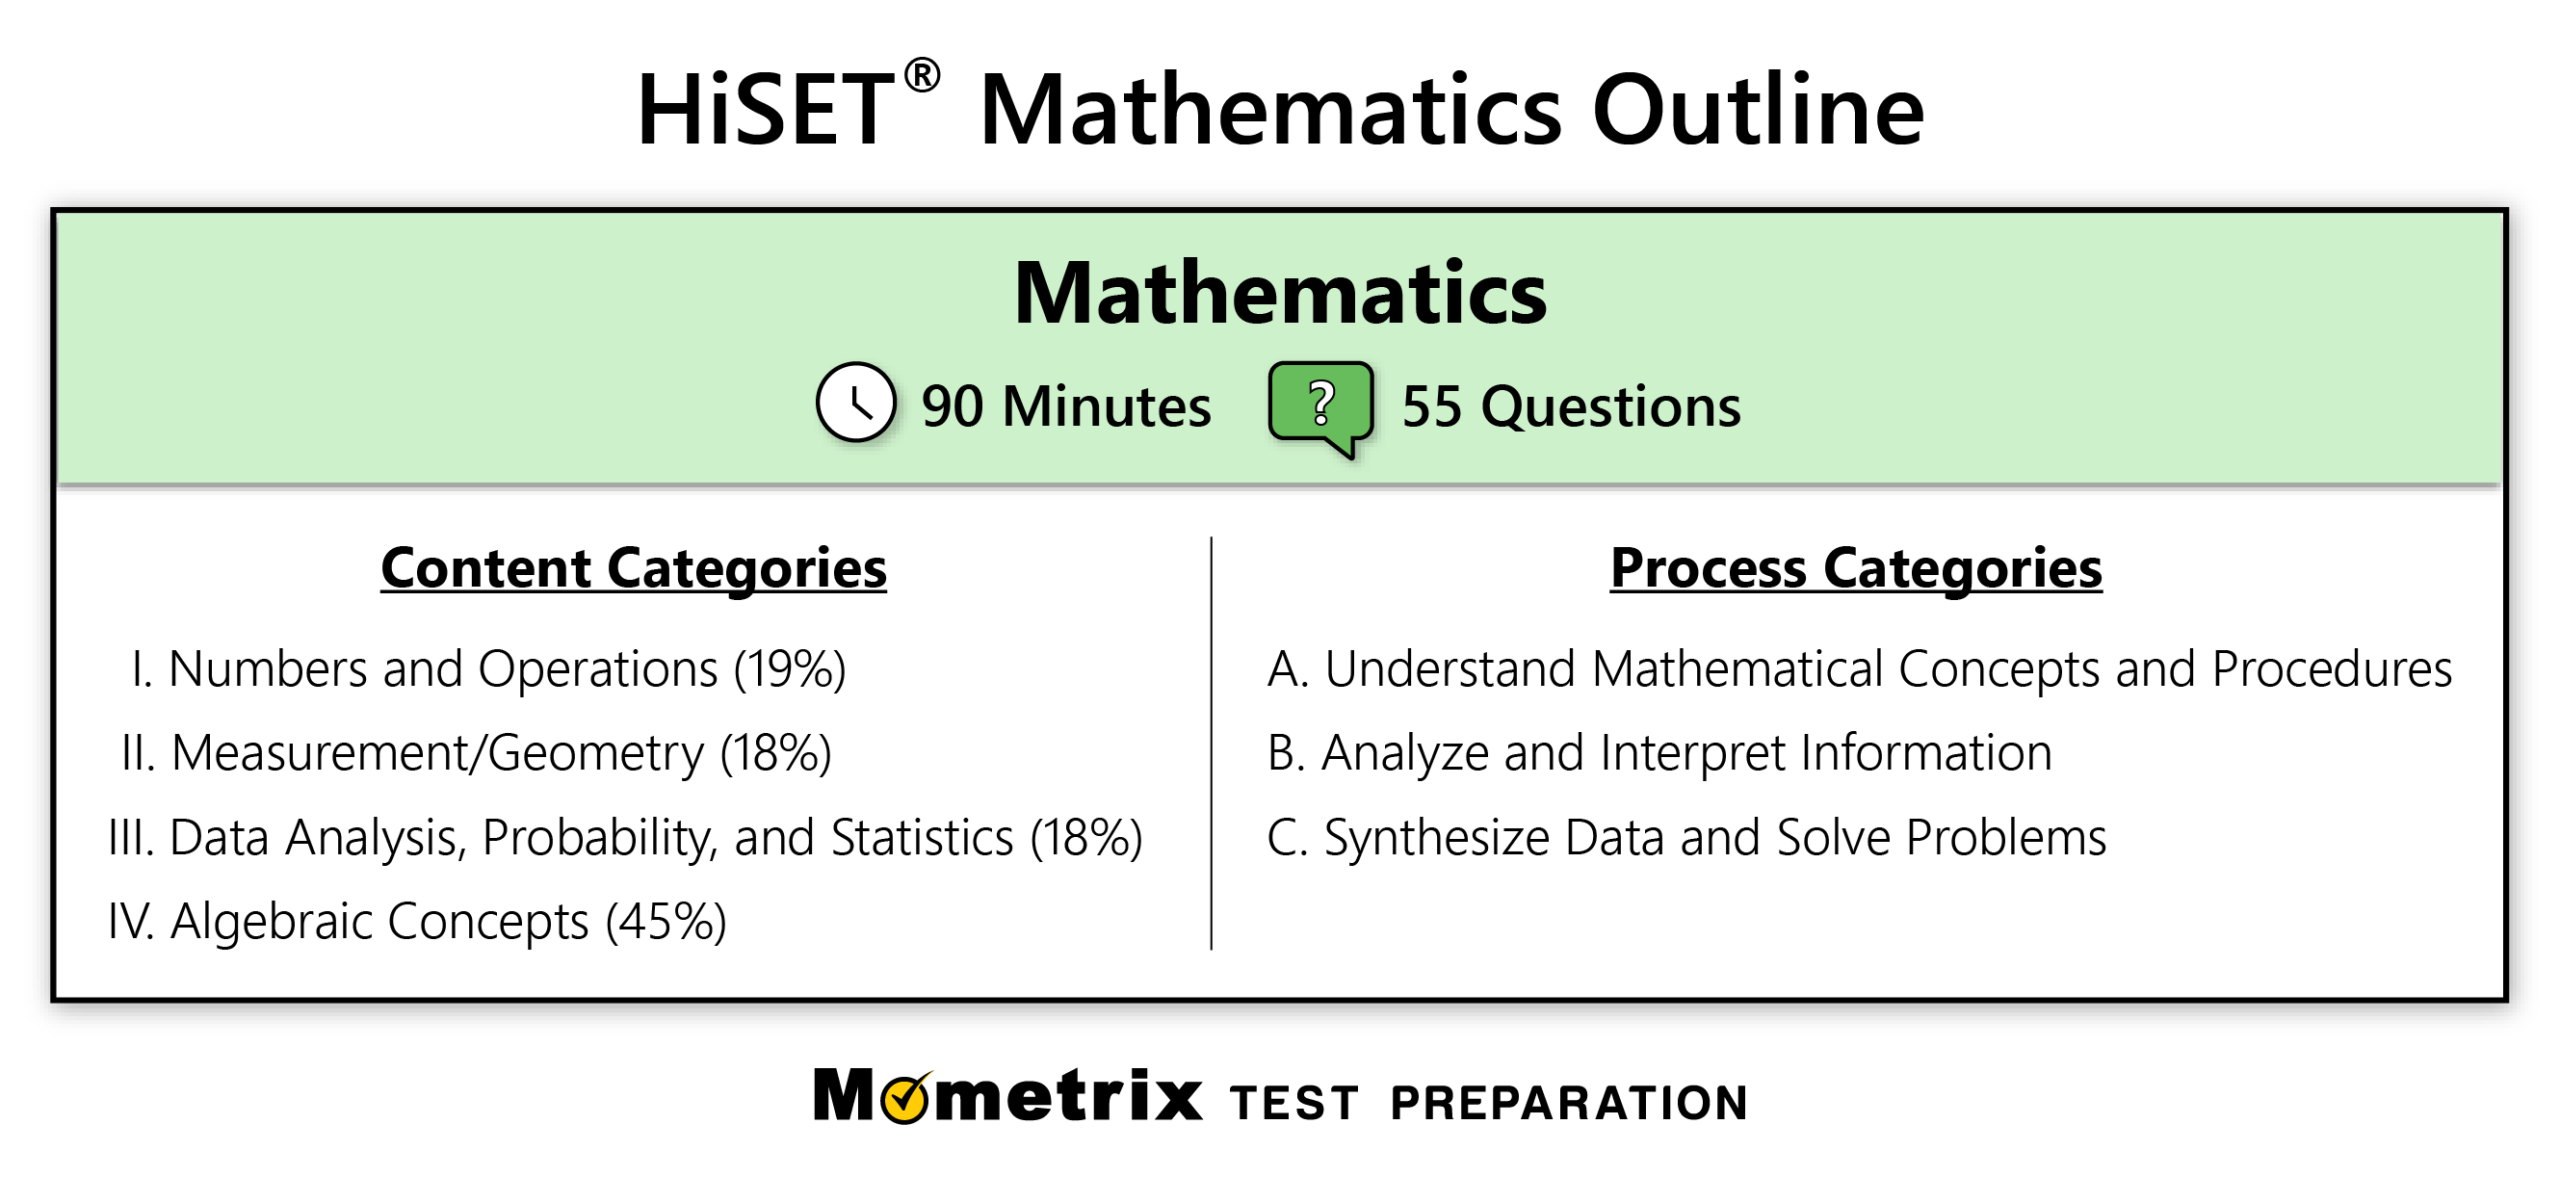Click Numbers and Operations (19%) item
The image size is (2560, 1177).
488,669
